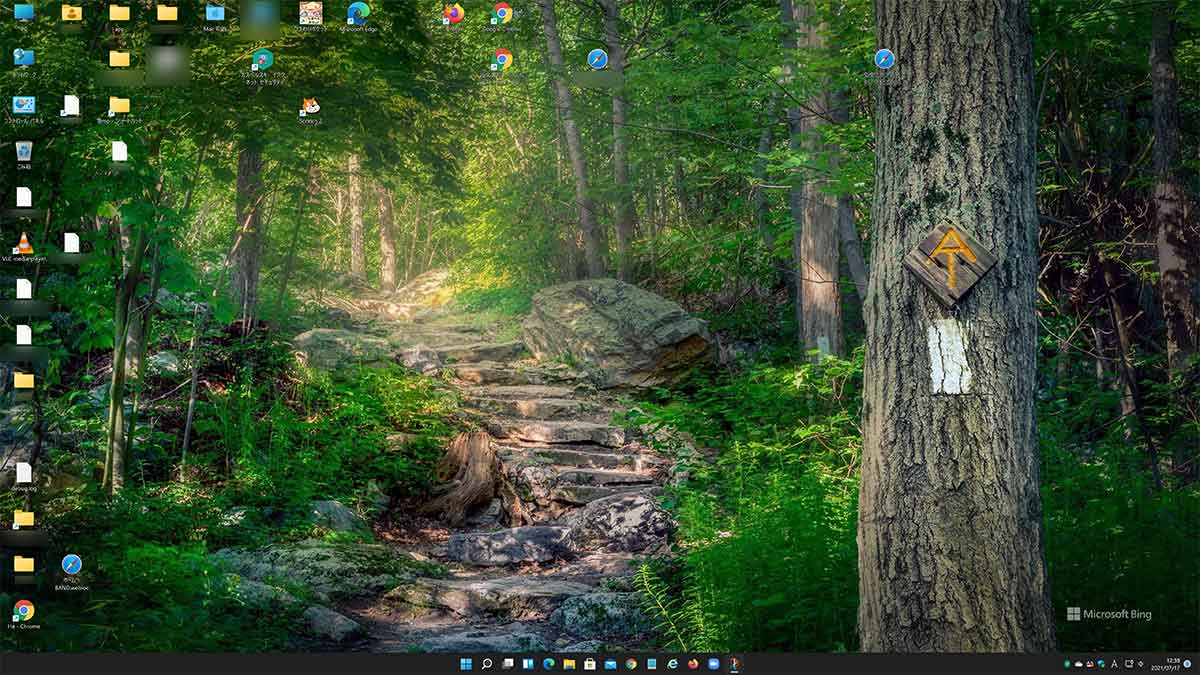The height and width of the screenshot is (675, 1200).
Task: Open the folder shortcut beside Control Panel row
Action: click(x=119, y=105)
